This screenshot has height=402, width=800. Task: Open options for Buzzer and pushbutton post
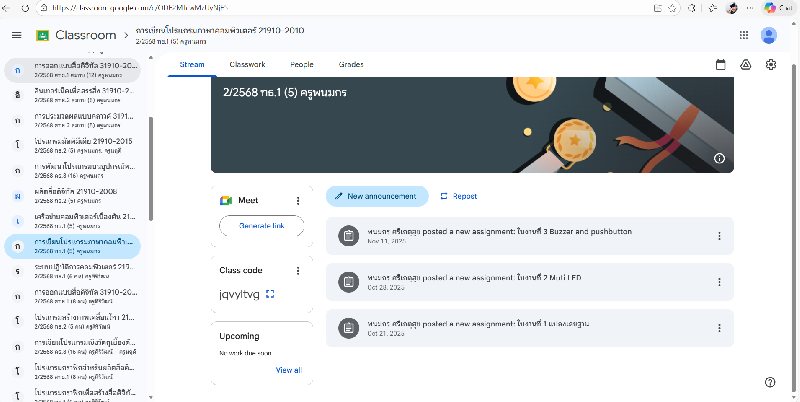pos(719,236)
